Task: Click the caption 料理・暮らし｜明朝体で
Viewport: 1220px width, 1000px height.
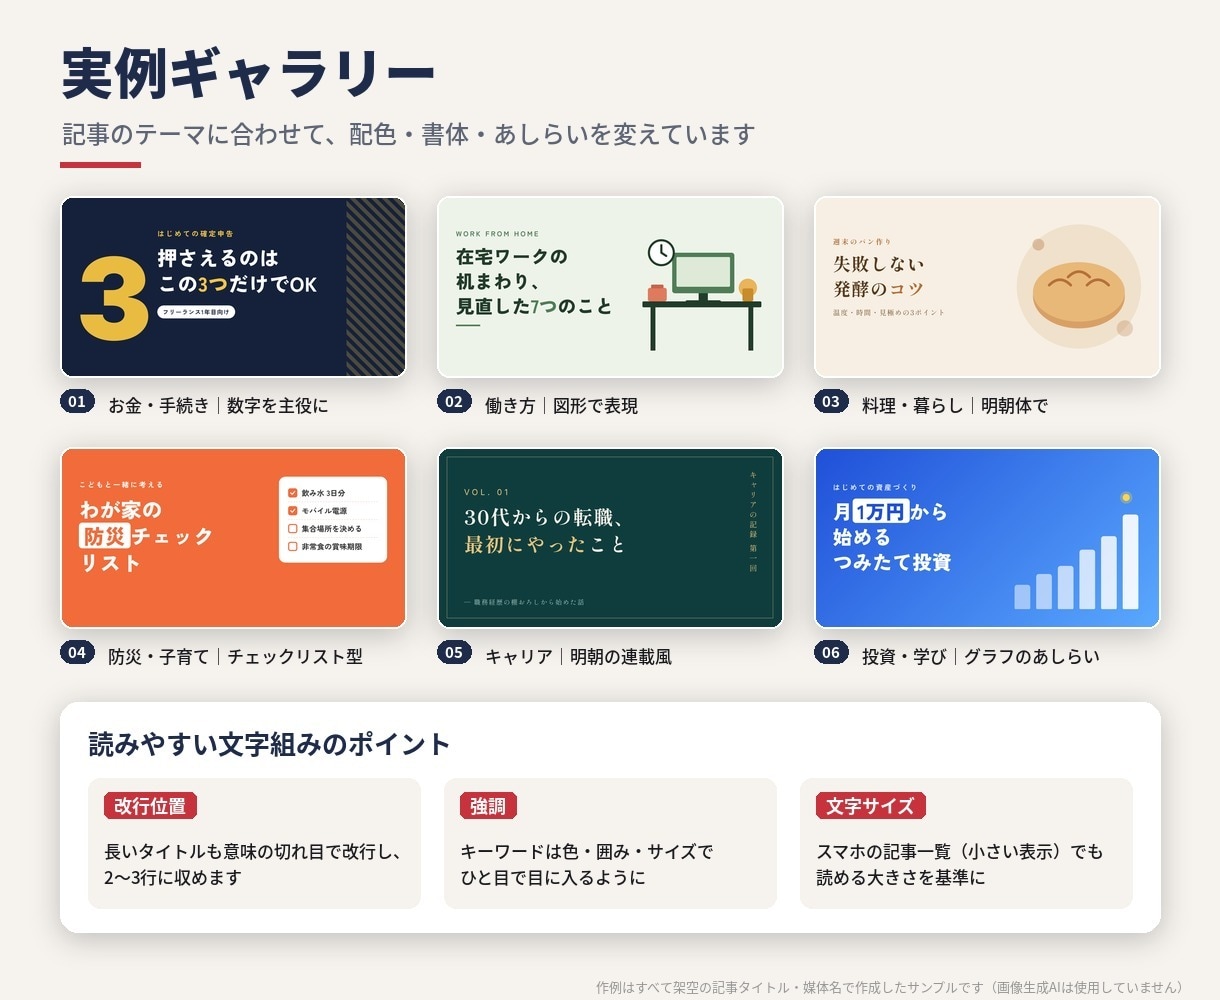Action: coord(955,406)
